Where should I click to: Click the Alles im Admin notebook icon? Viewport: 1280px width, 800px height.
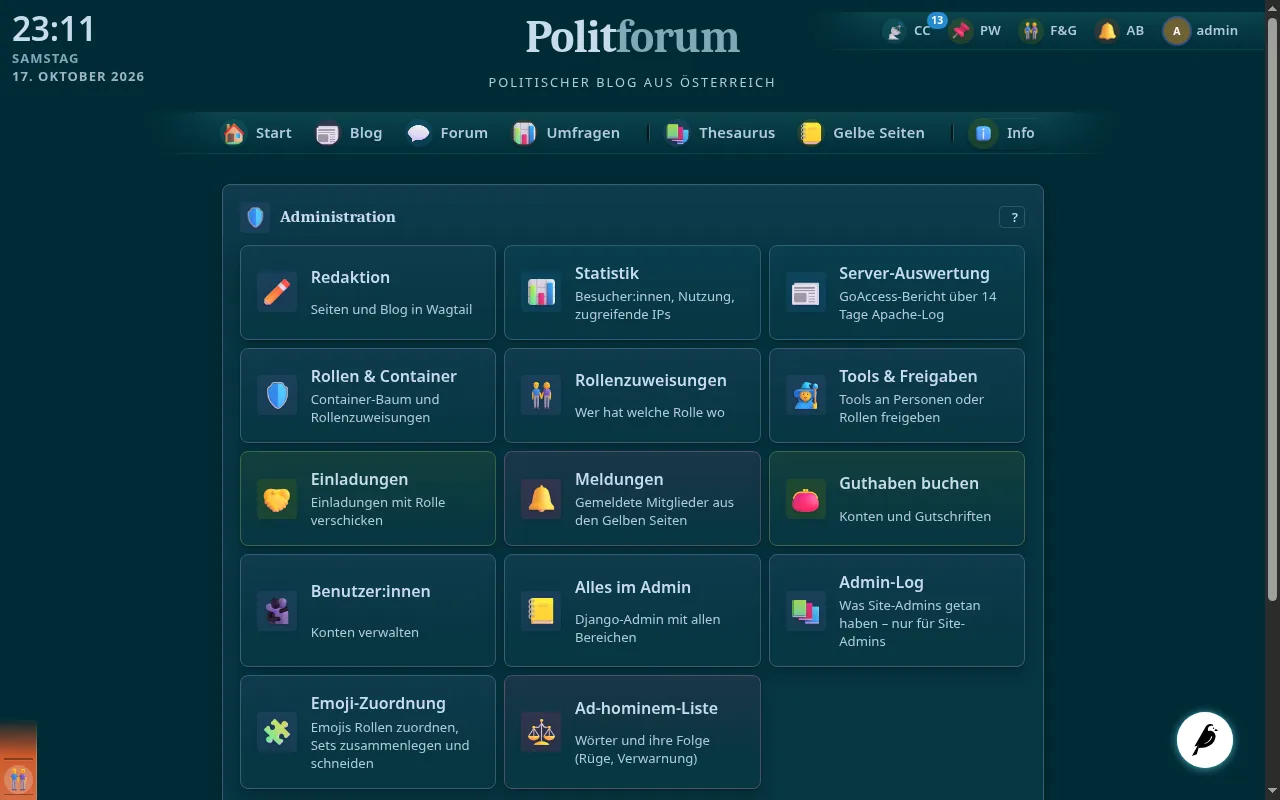[x=541, y=610]
